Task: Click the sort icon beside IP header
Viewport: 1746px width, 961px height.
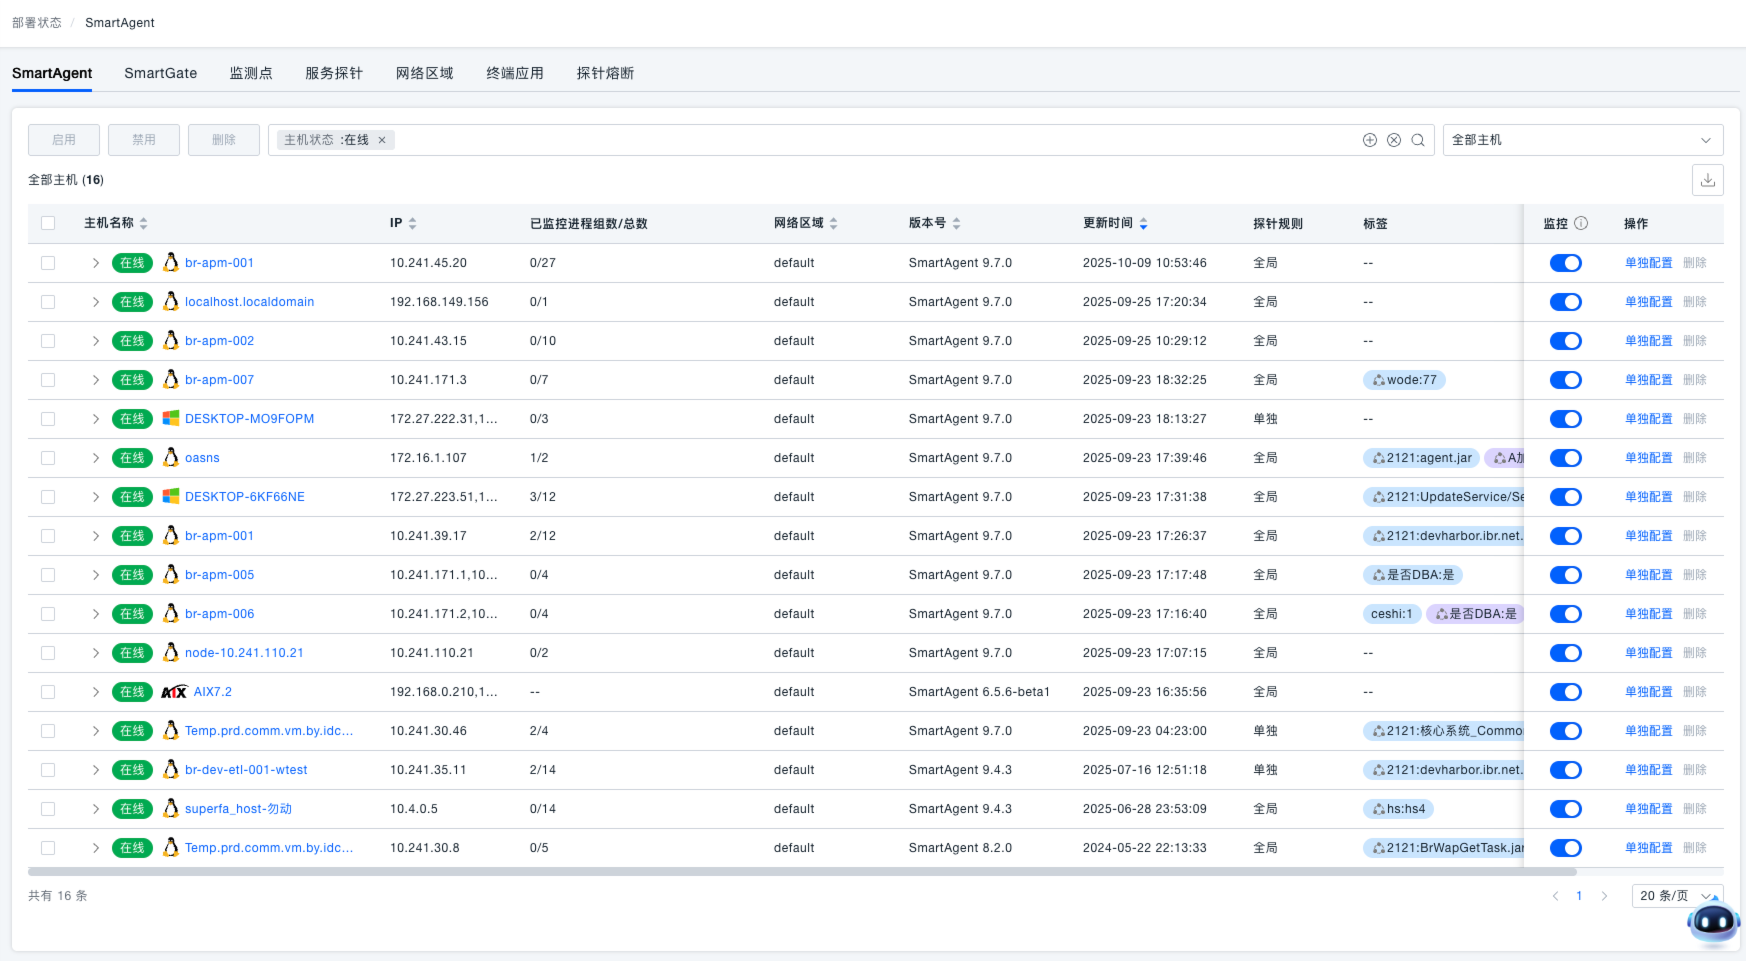Action: point(413,224)
